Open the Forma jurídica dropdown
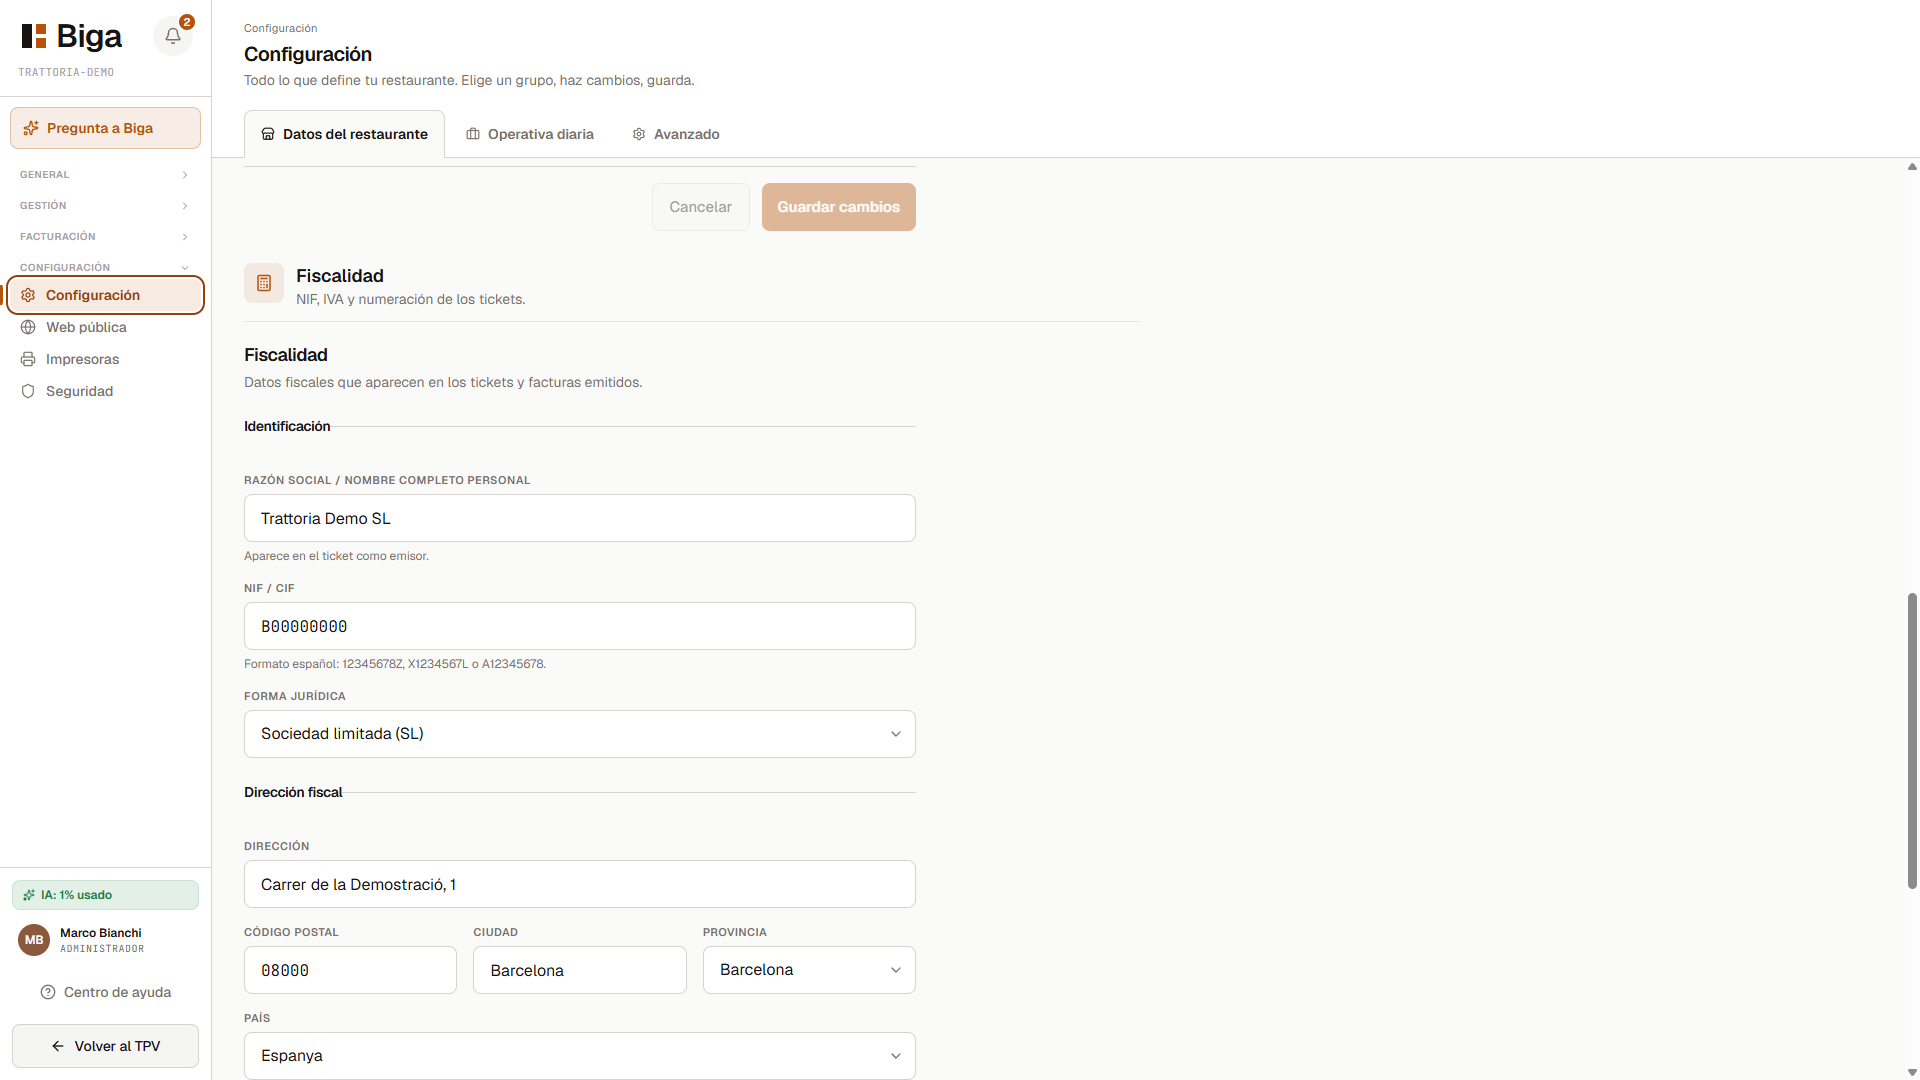This screenshot has height=1080, width=1920. pyautogui.click(x=580, y=734)
